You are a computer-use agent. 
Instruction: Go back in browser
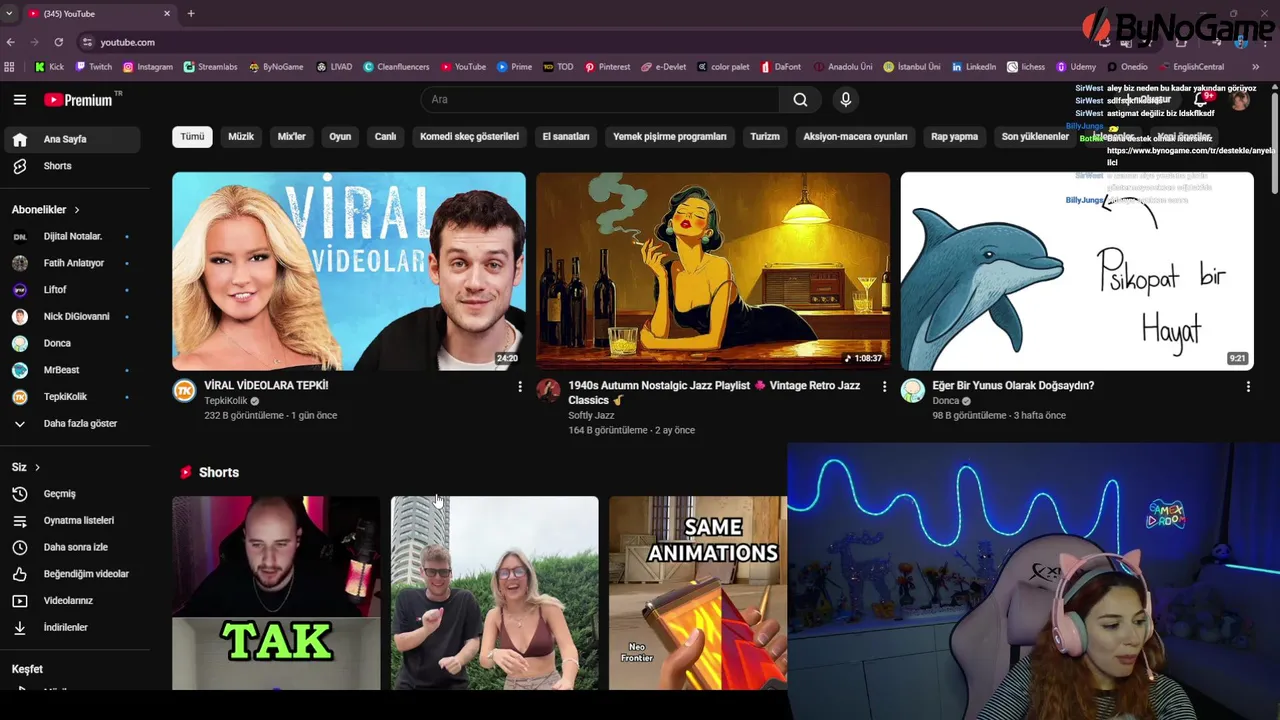click(11, 42)
